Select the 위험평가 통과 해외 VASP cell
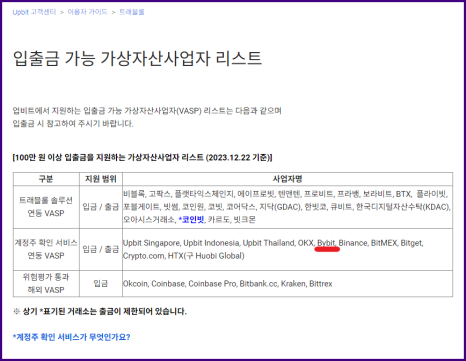Viewport: 466px width, 361px height. [46, 283]
